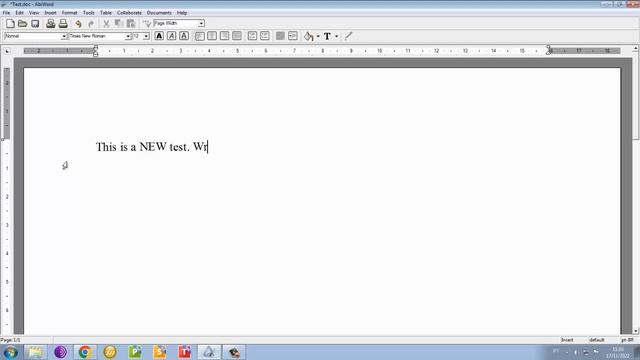Open Windows Start menu orb
The height and width of the screenshot is (360, 640).
click(11, 352)
